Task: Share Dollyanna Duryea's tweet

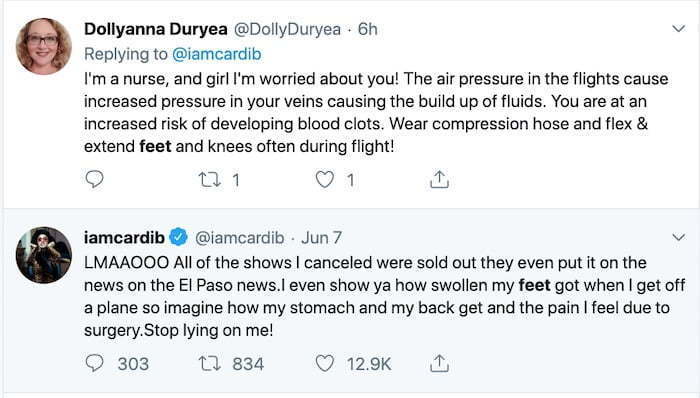Action: point(439,179)
